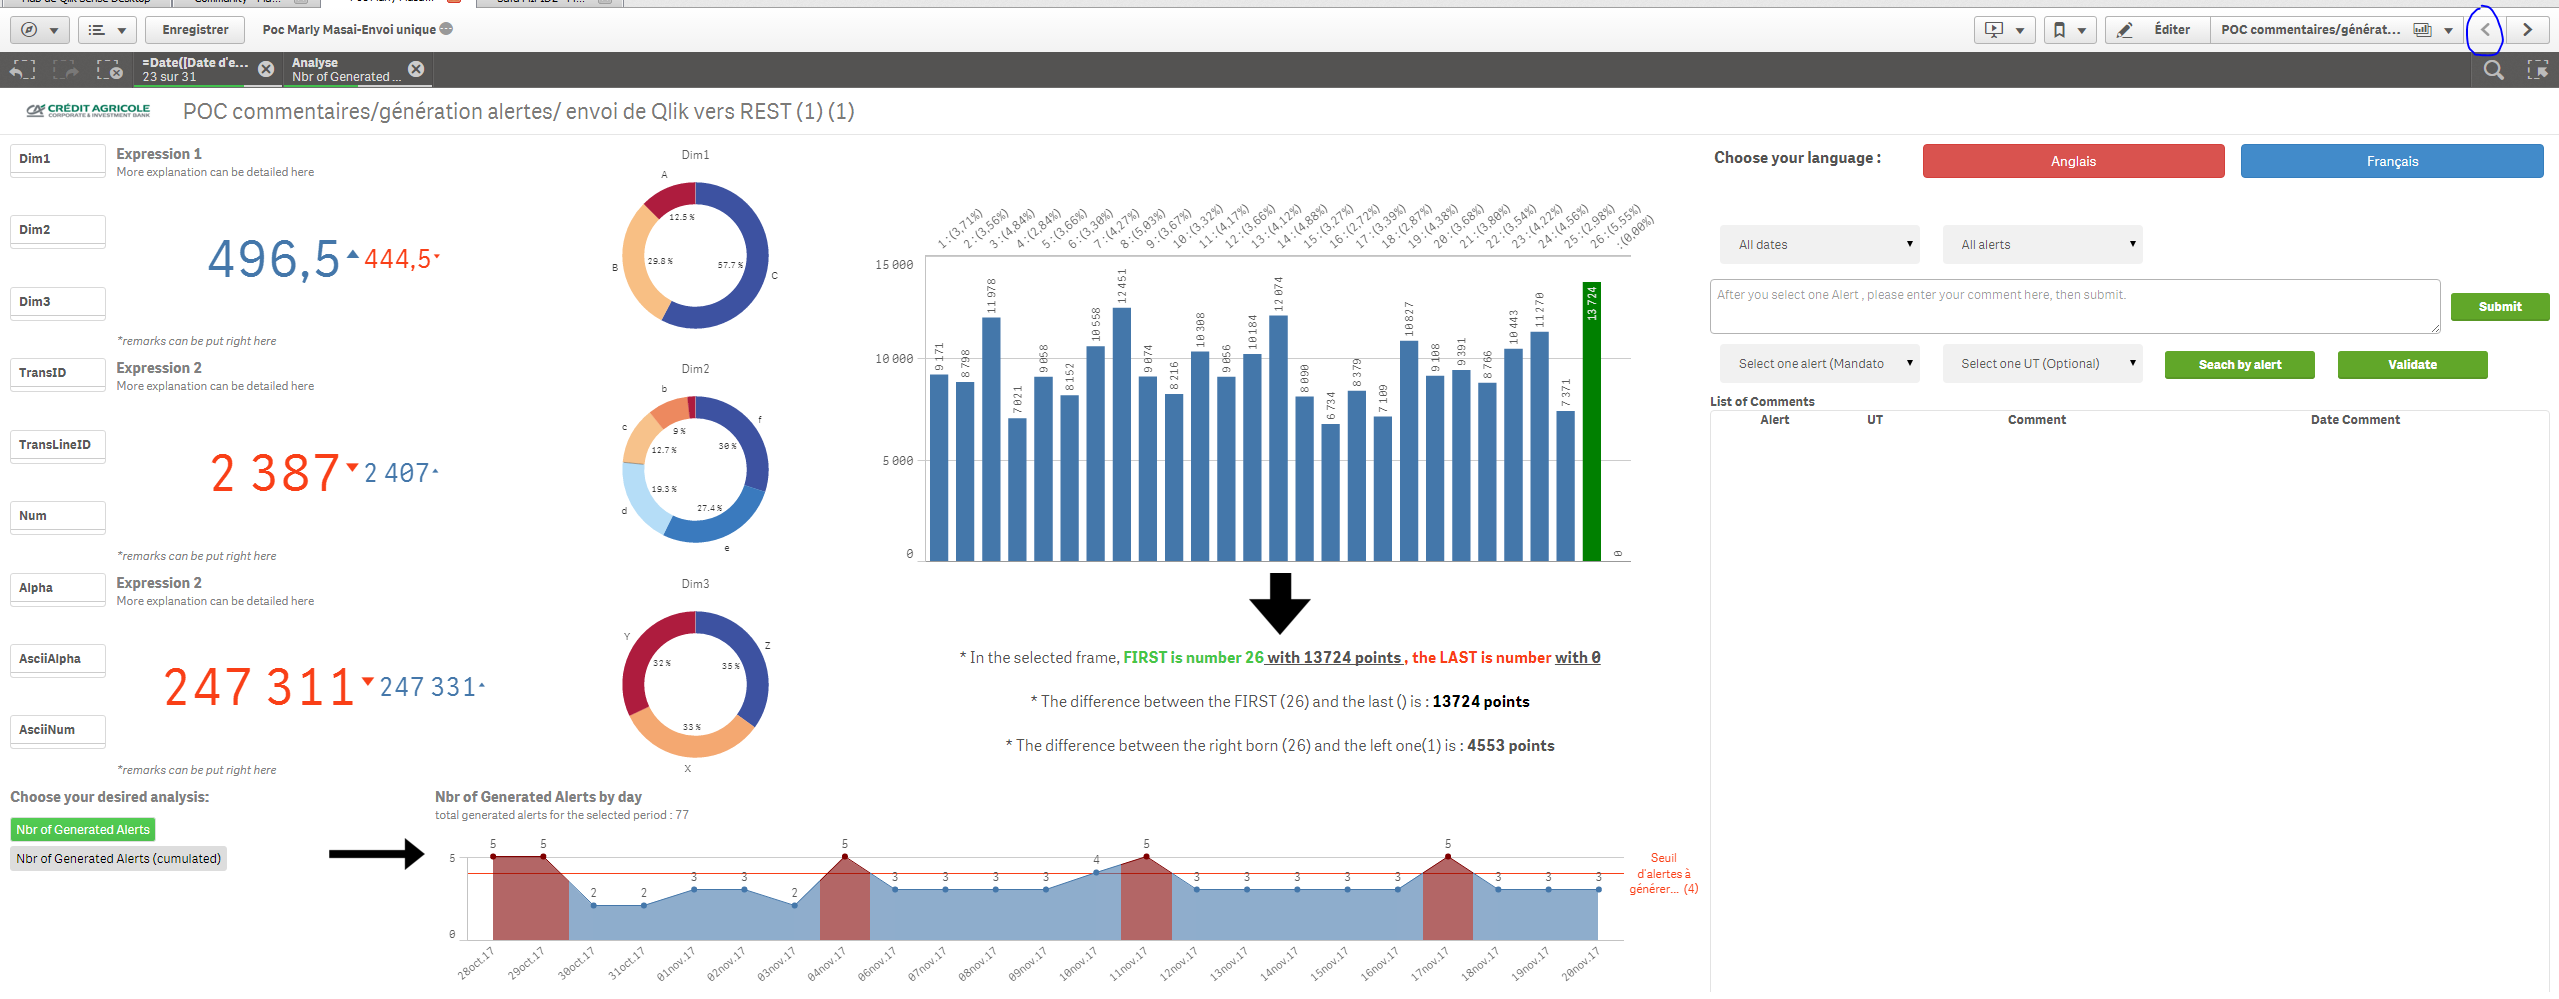Open the AsciiAlpha filter pane
This screenshot has height=999, width=2559.
[58, 660]
